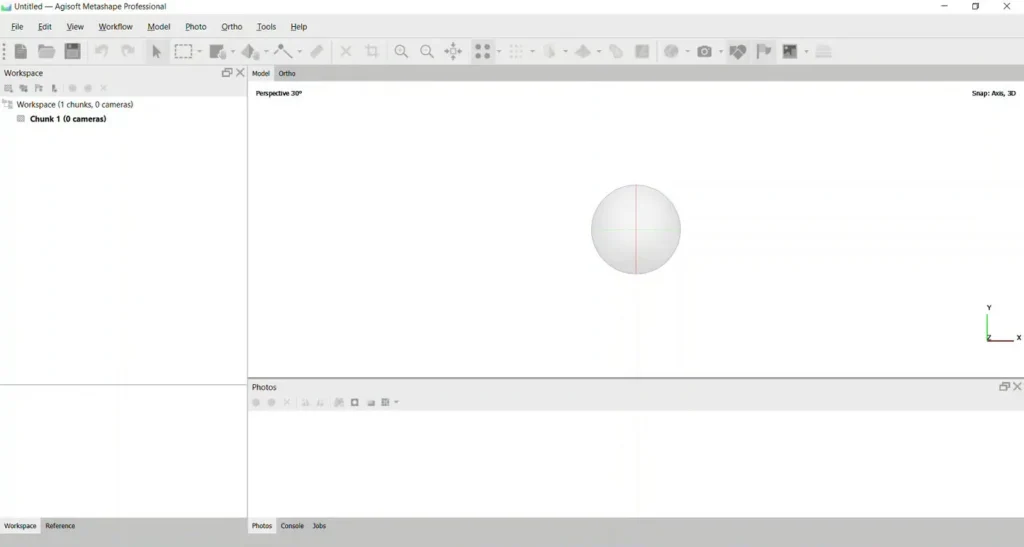Open the File menu
1024x547 pixels.
(x=17, y=27)
